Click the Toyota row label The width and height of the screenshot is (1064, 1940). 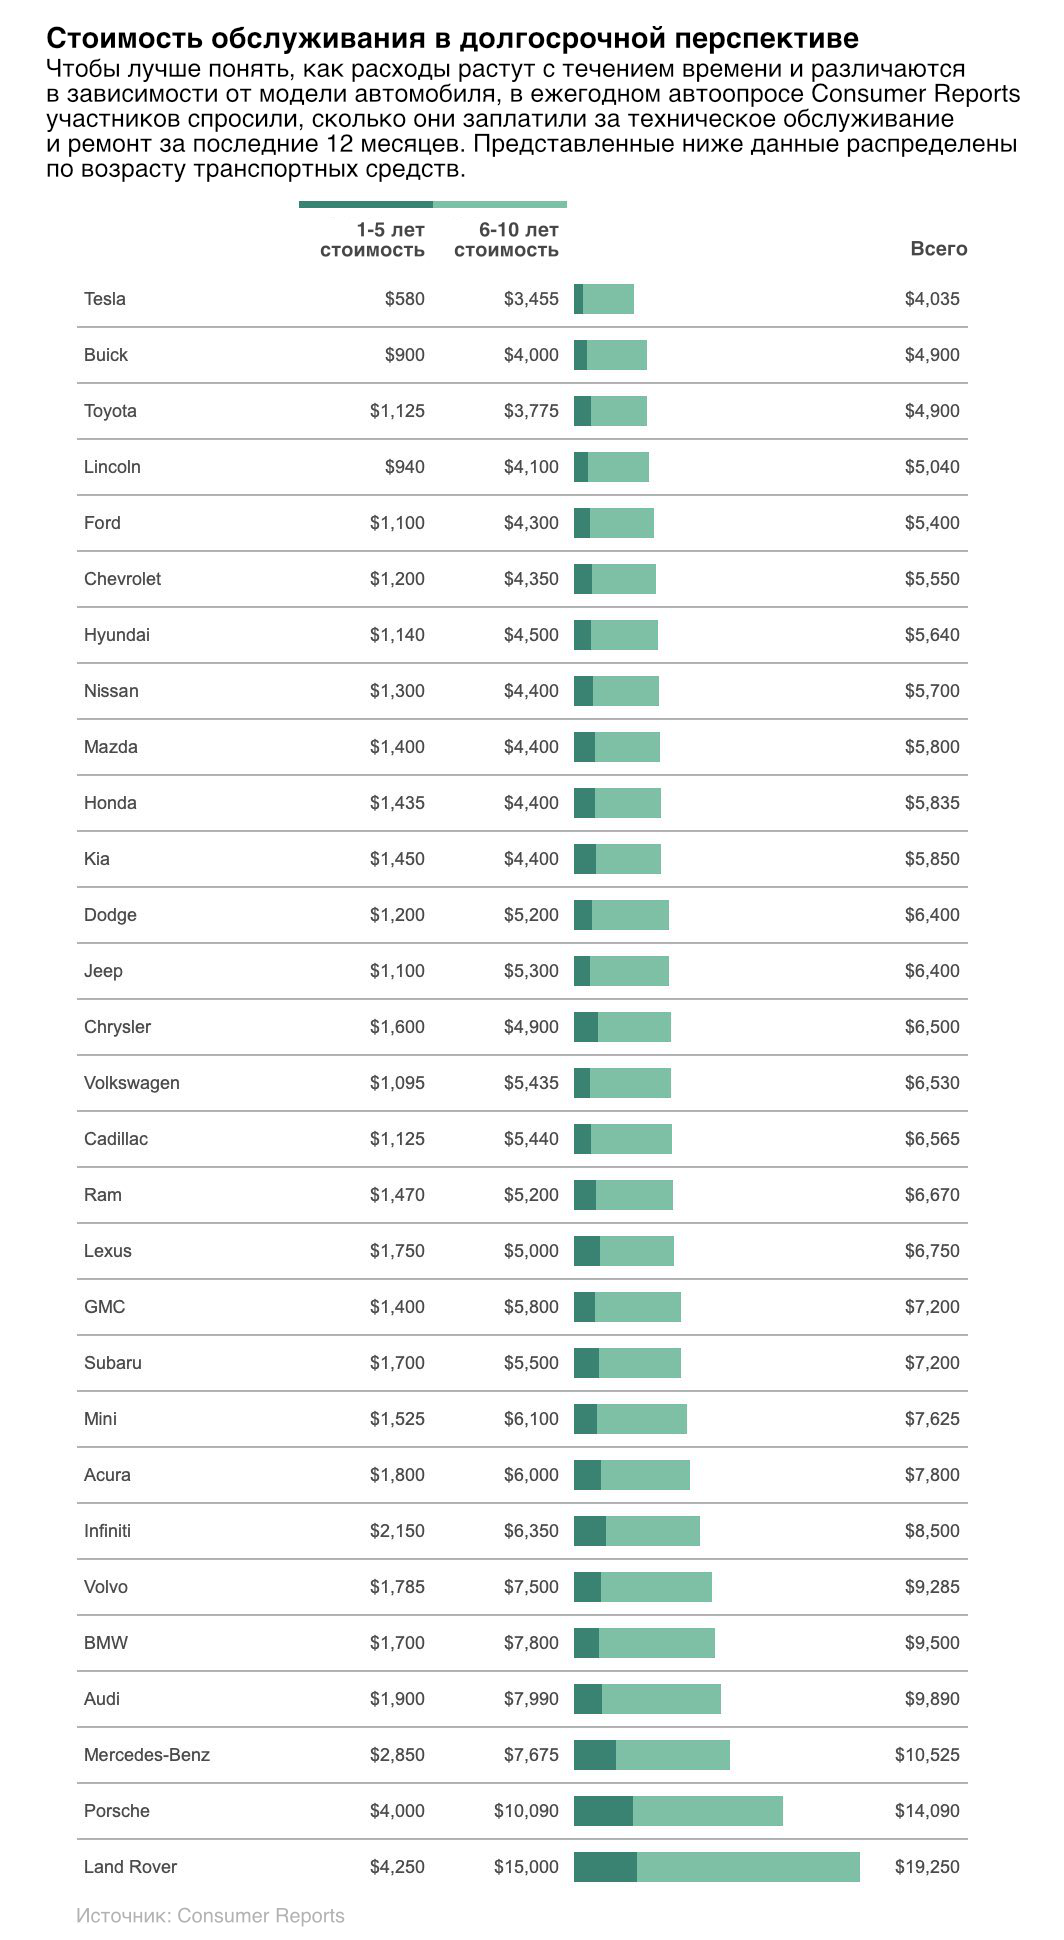tap(110, 411)
